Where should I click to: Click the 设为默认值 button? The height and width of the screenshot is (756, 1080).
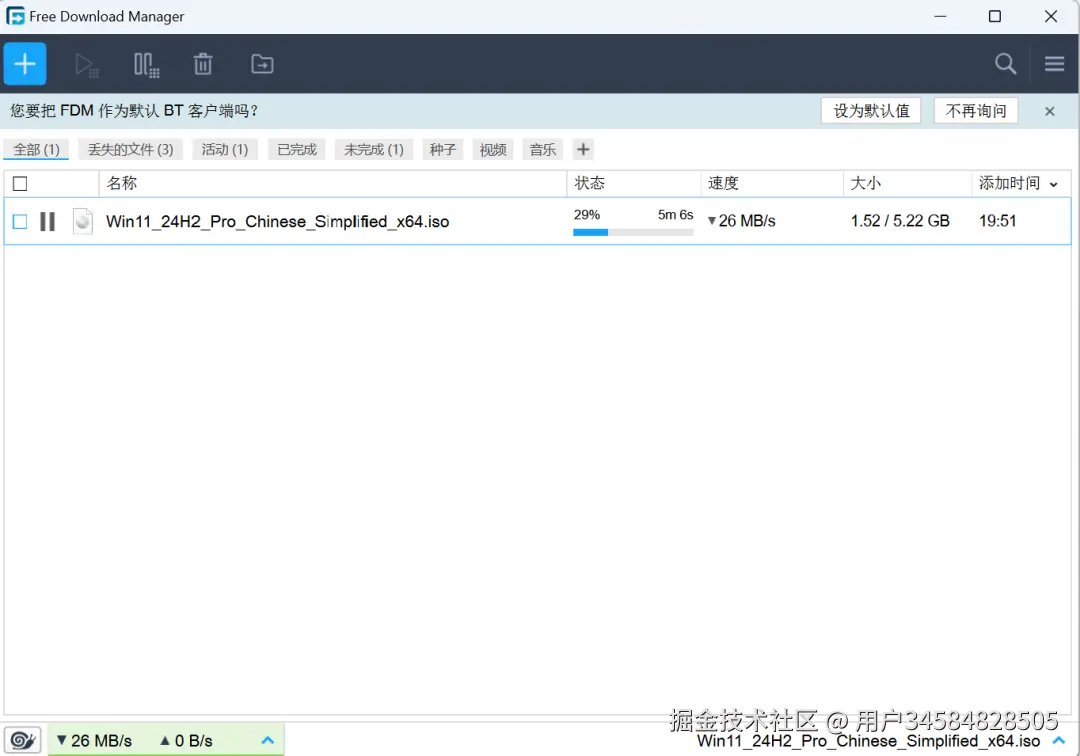coord(871,111)
